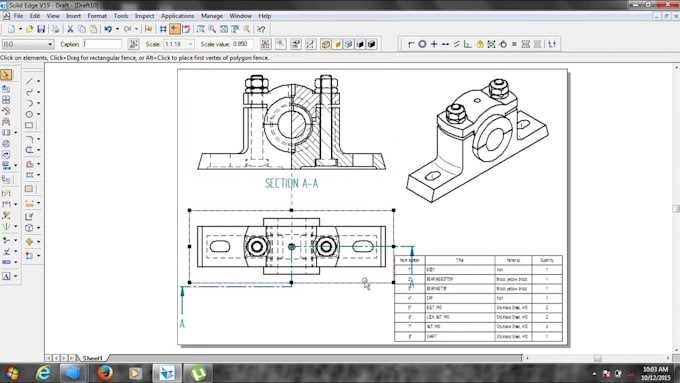This screenshot has height=383, width=680.
Task: Toggle shaded view cube button
Action: [348, 44]
